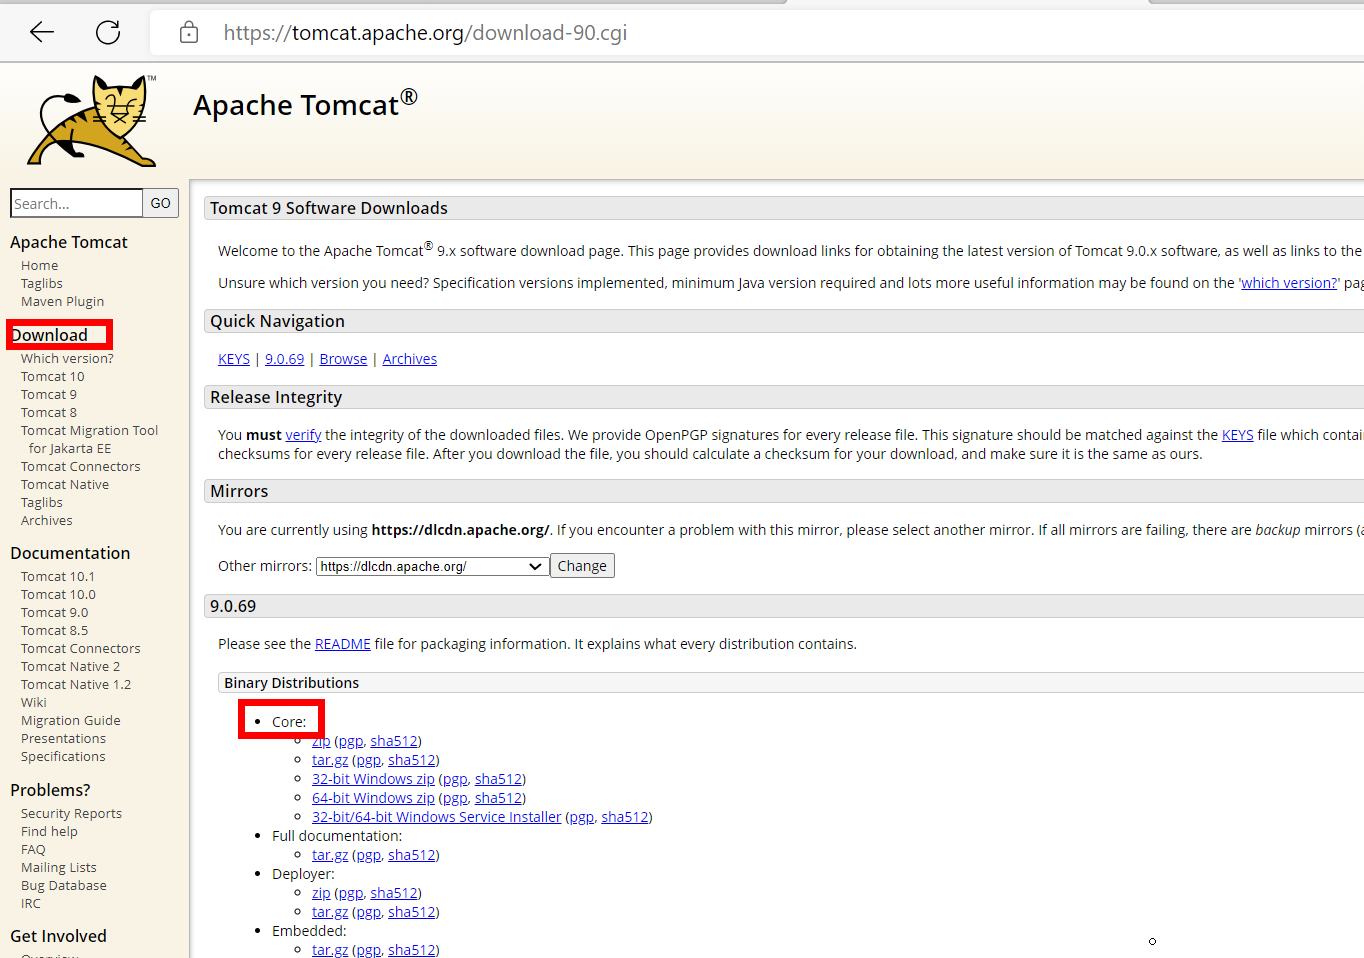Click the 'which version?' link in welcome text

click(x=1289, y=283)
